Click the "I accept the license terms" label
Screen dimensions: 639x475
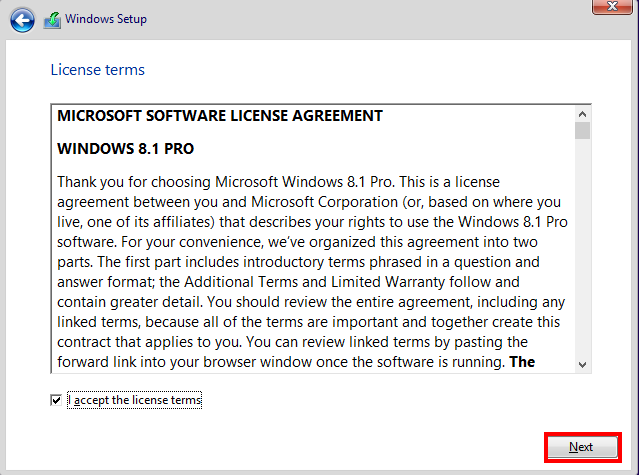(x=134, y=400)
